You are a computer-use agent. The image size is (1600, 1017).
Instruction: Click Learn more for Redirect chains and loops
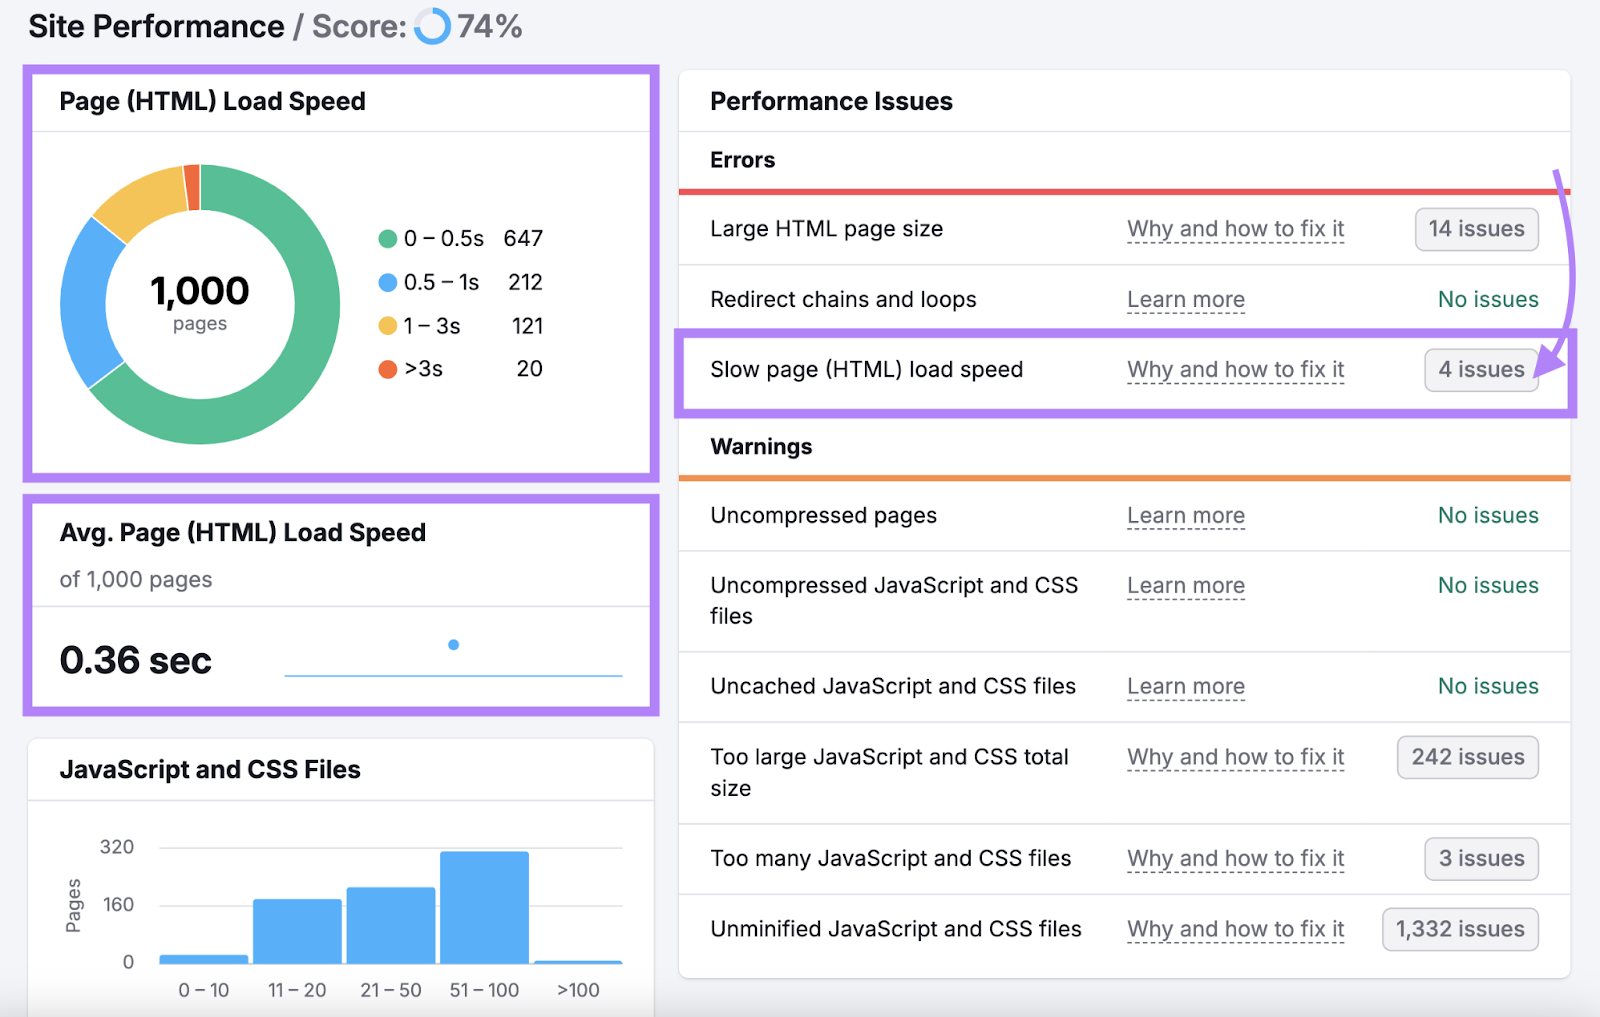click(1186, 299)
